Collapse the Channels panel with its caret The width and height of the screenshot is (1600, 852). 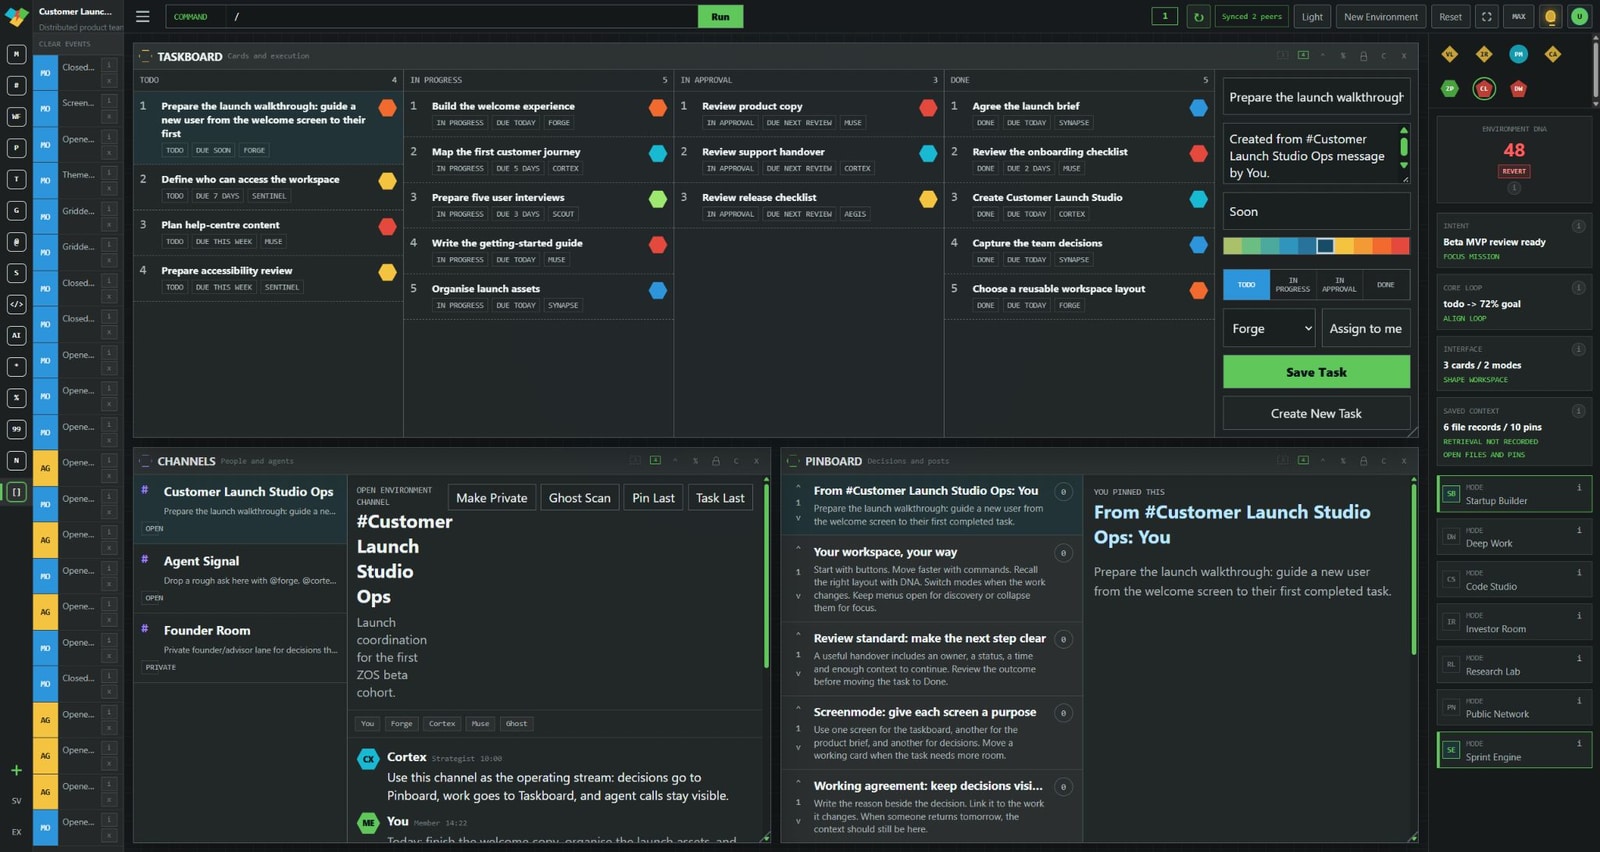click(675, 461)
